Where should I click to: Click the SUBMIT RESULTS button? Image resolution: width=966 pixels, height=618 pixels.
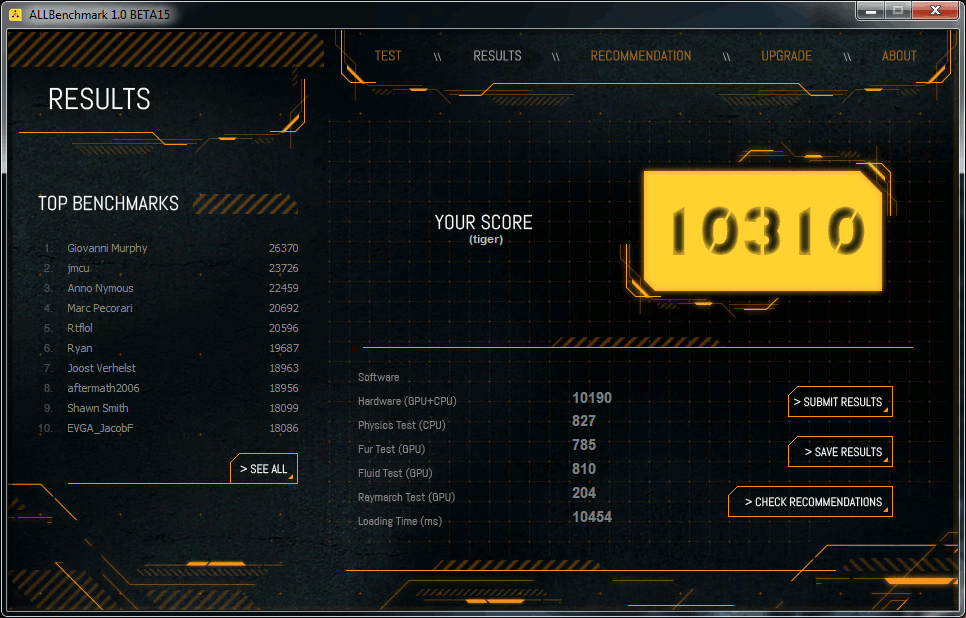840,402
